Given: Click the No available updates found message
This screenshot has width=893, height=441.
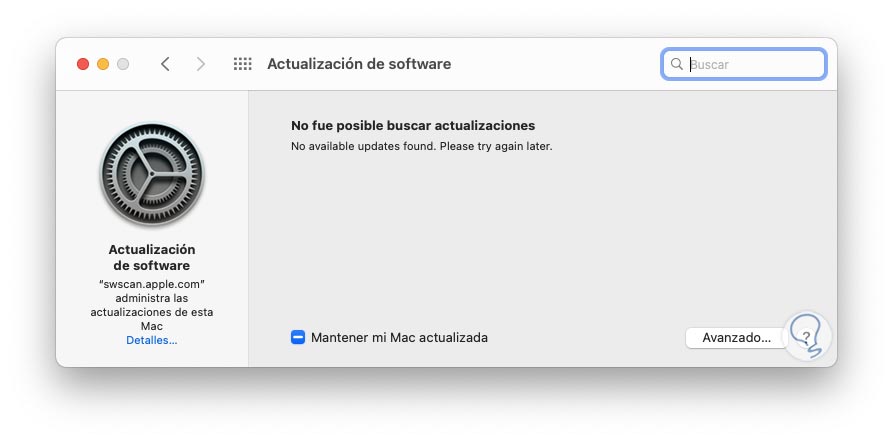Looking at the screenshot, I should pos(421,146).
